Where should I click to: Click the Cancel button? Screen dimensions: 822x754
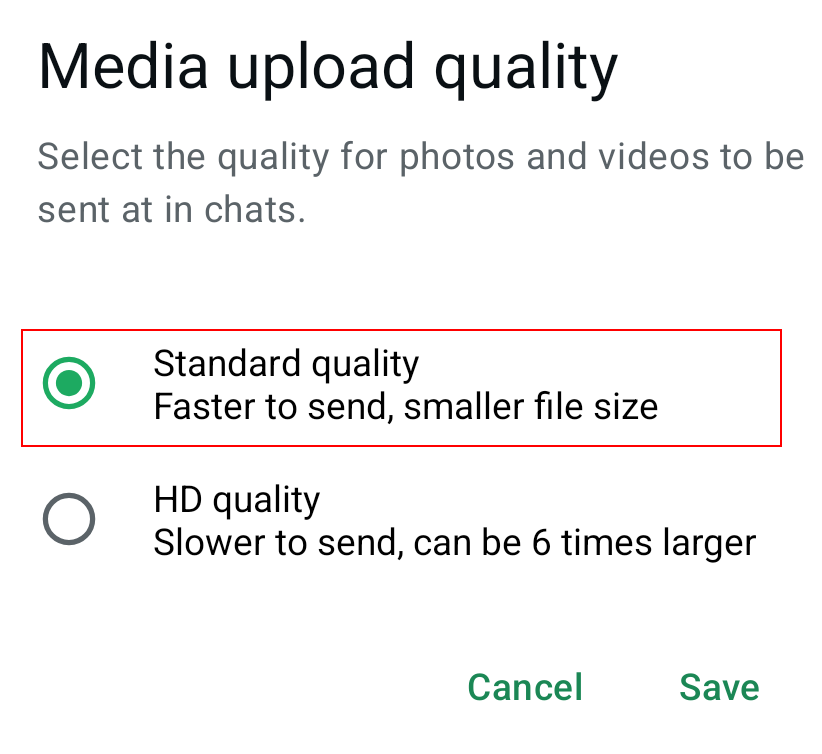525,687
